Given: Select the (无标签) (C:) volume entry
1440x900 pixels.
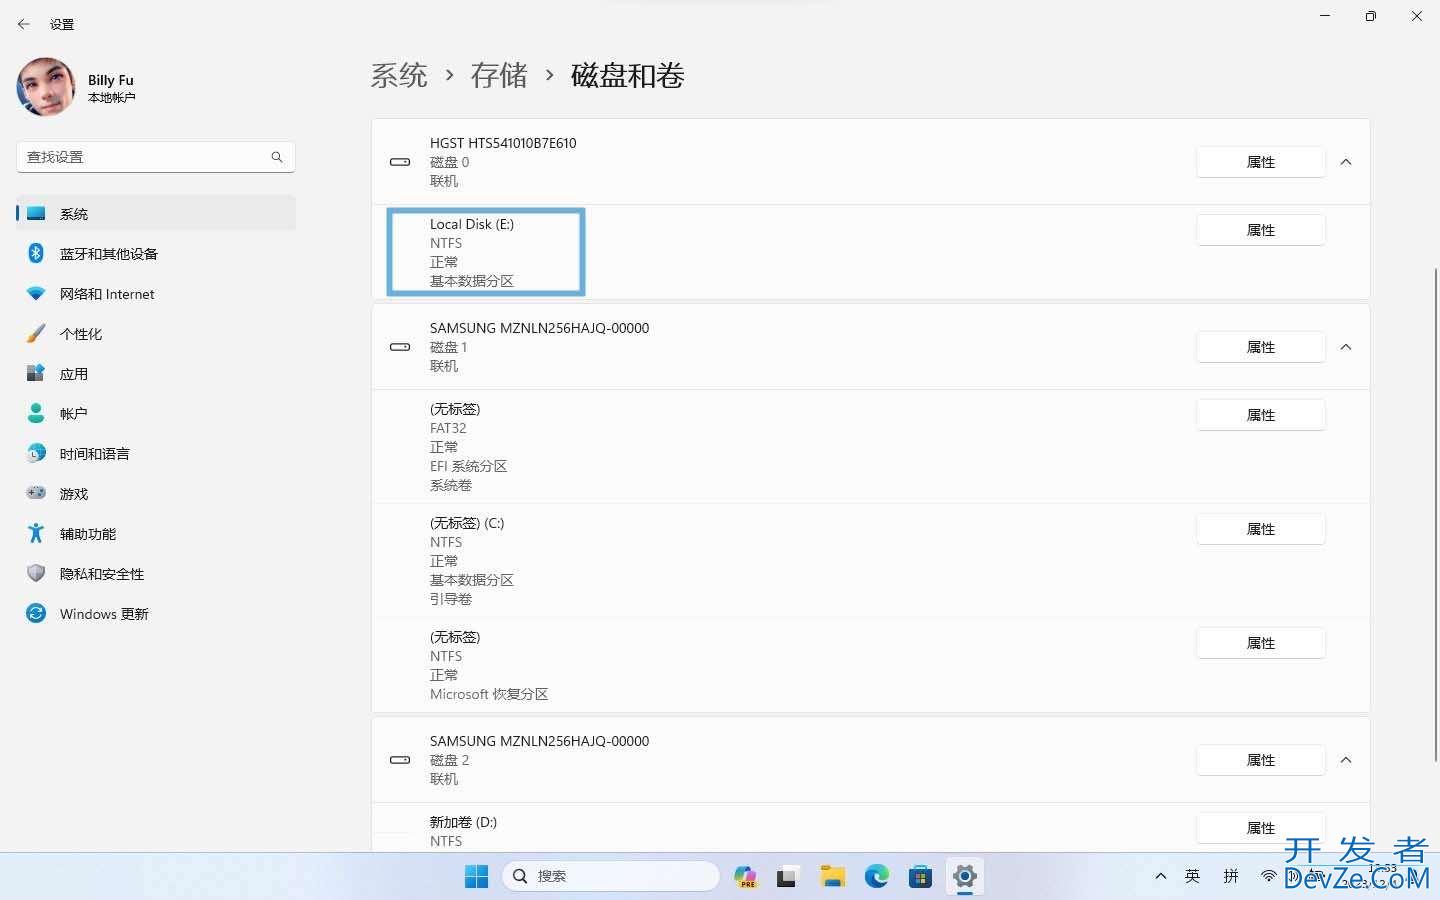Looking at the screenshot, I should pos(870,561).
